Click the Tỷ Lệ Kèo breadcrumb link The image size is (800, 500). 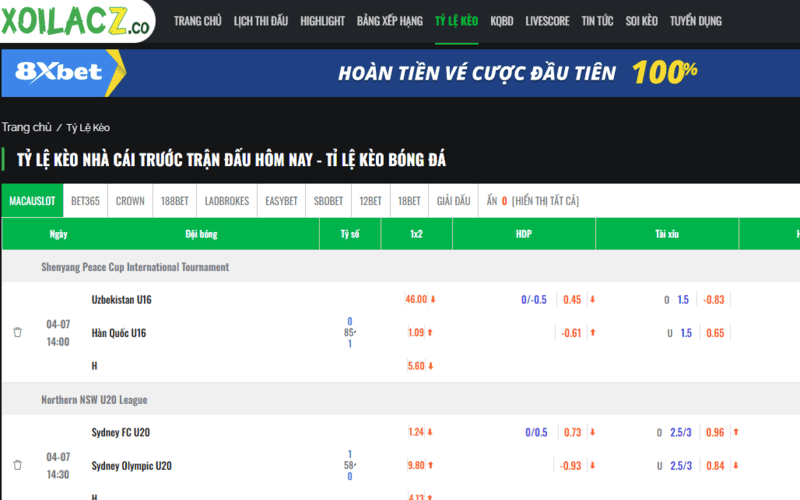(88, 128)
